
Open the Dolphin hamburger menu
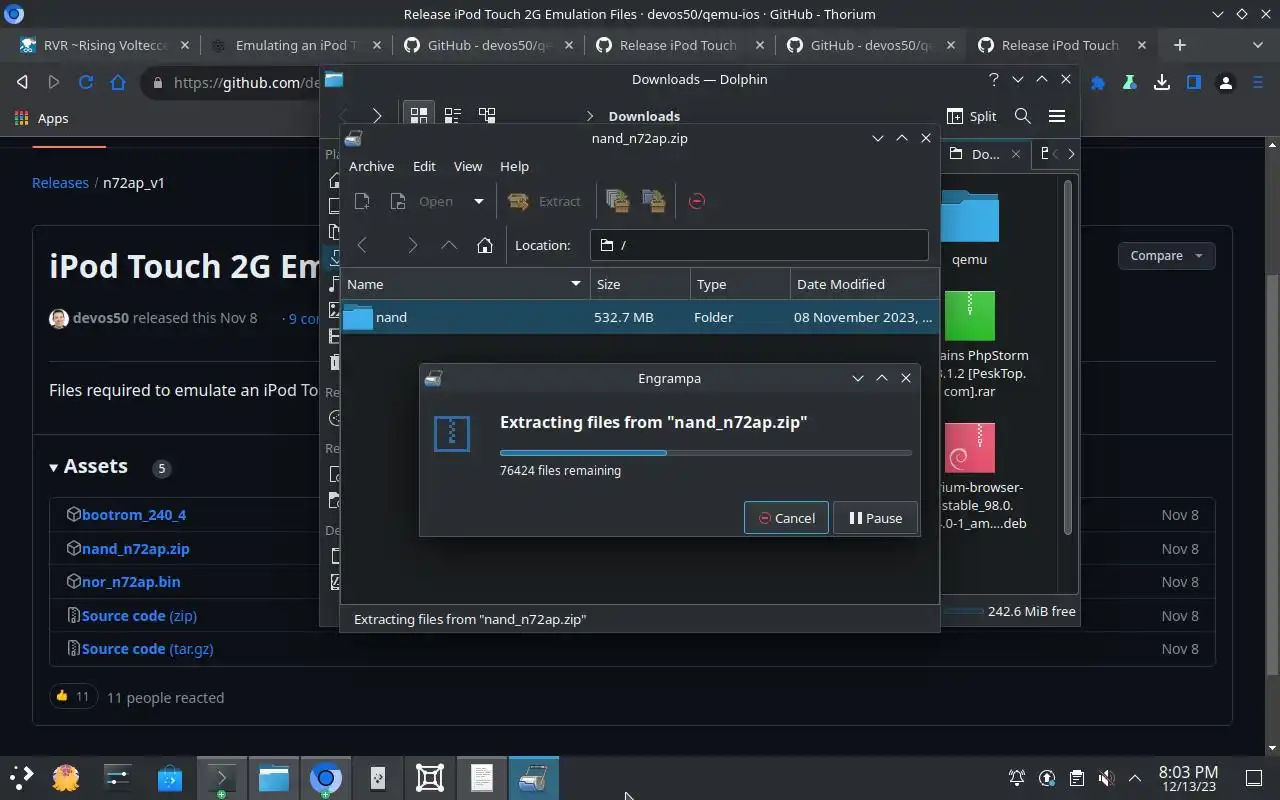coord(1056,116)
